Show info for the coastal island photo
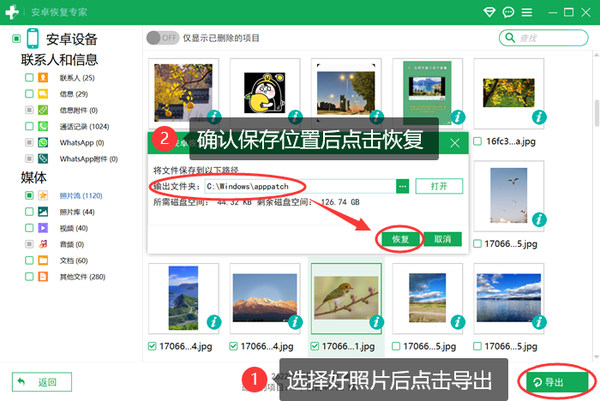Screen dimensions: 600x401 [214, 322]
